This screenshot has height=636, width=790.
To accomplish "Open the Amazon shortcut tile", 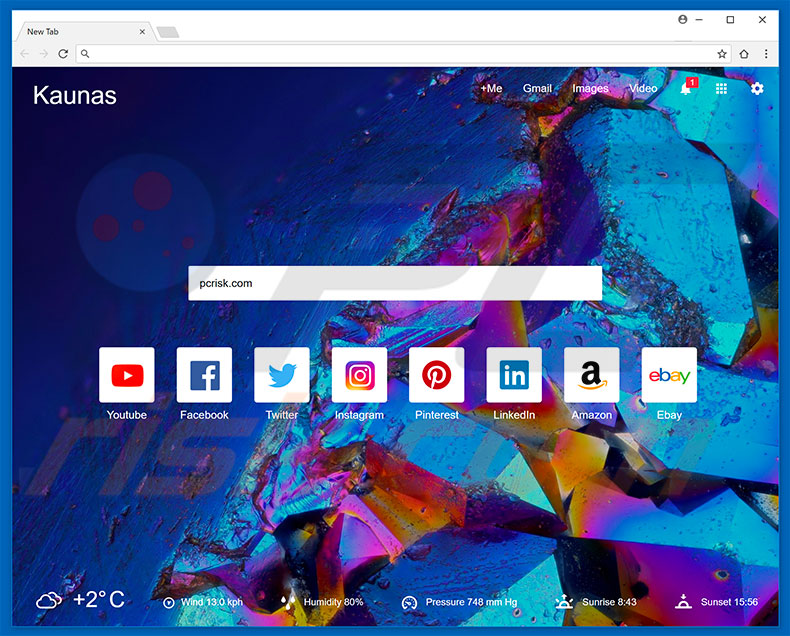I will tap(592, 375).
